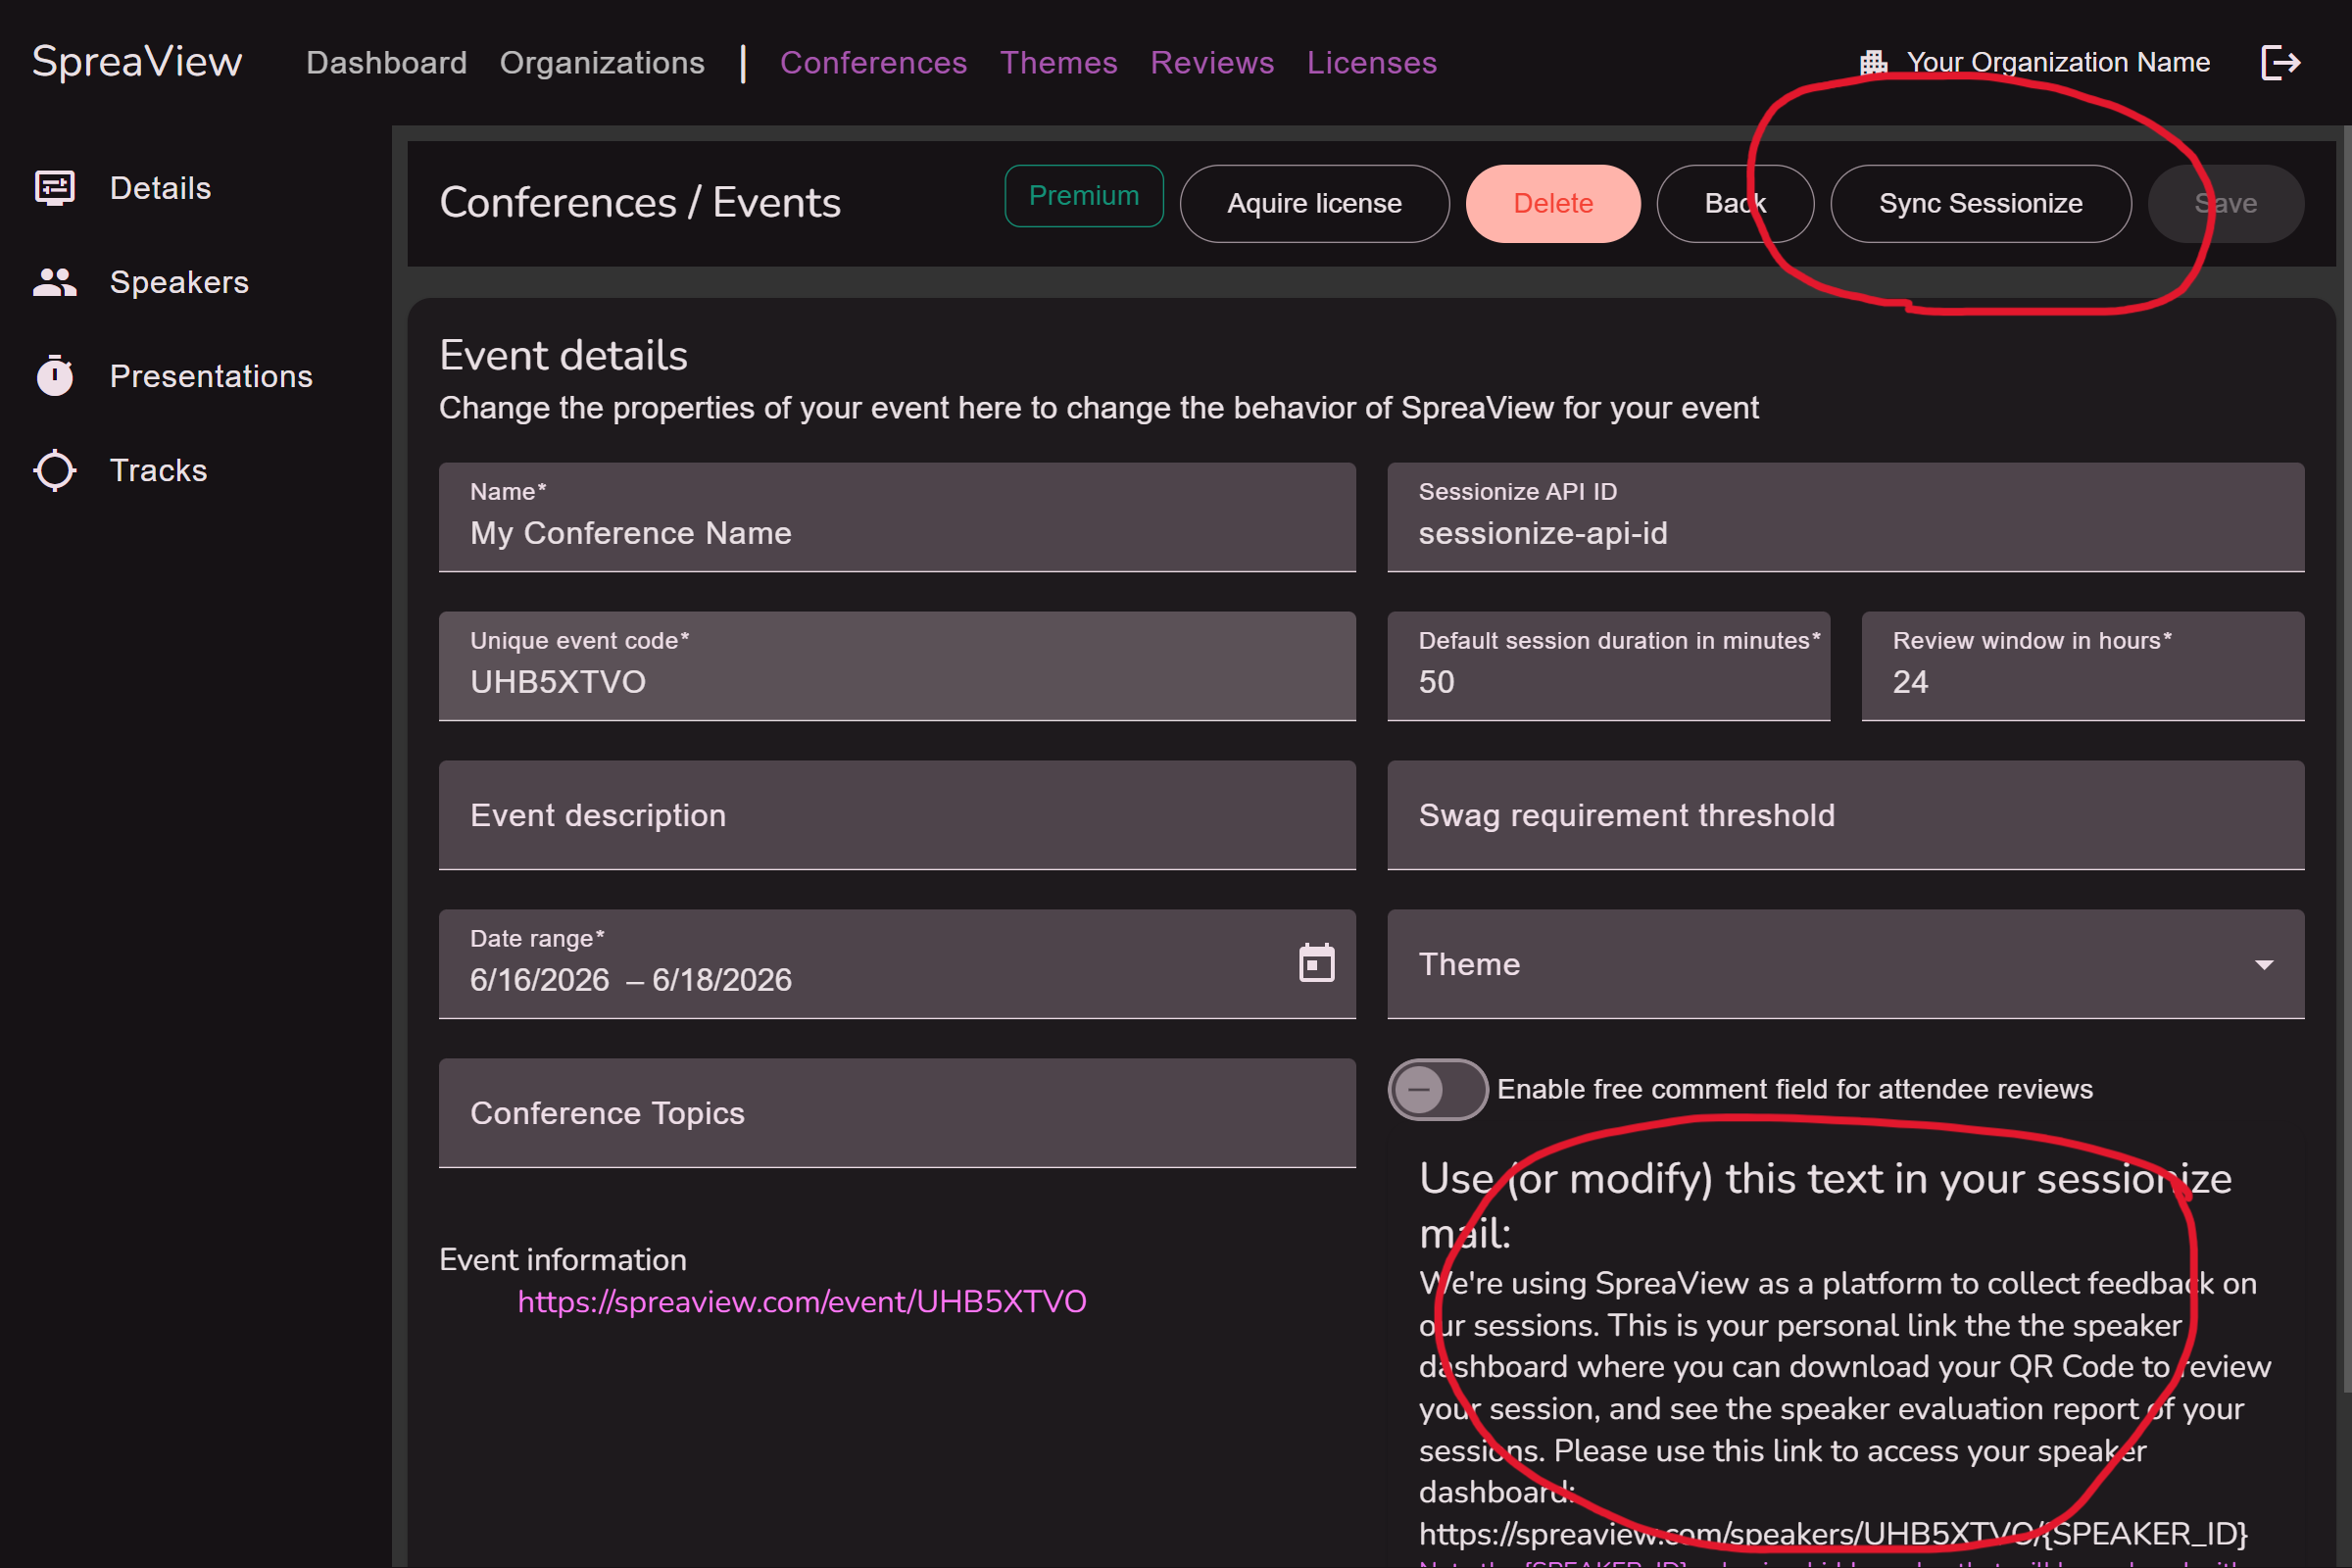Click the conference Name input field
The height and width of the screenshot is (1568, 2352).
(897, 517)
